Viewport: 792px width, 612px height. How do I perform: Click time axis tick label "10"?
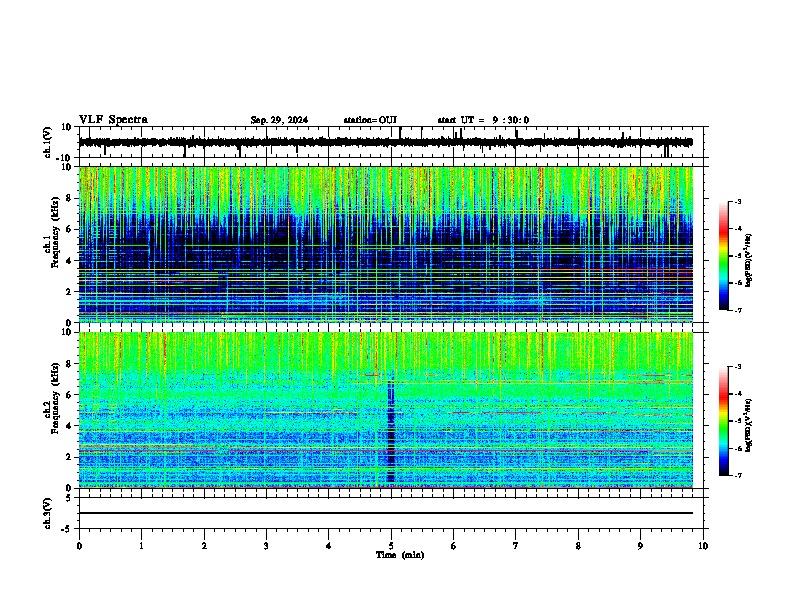coord(703,546)
